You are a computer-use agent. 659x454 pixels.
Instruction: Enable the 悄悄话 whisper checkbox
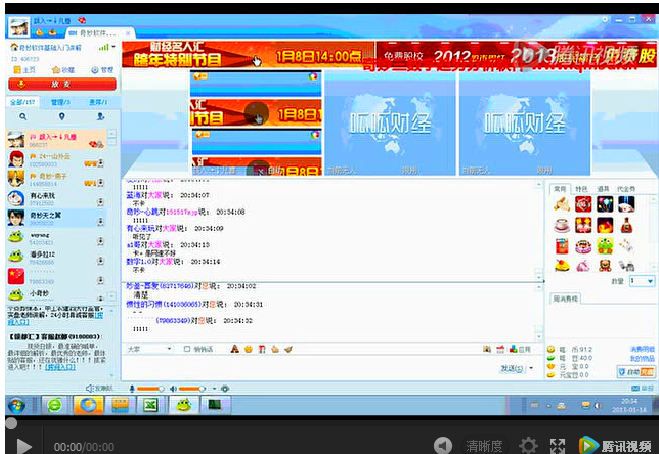[x=188, y=349]
